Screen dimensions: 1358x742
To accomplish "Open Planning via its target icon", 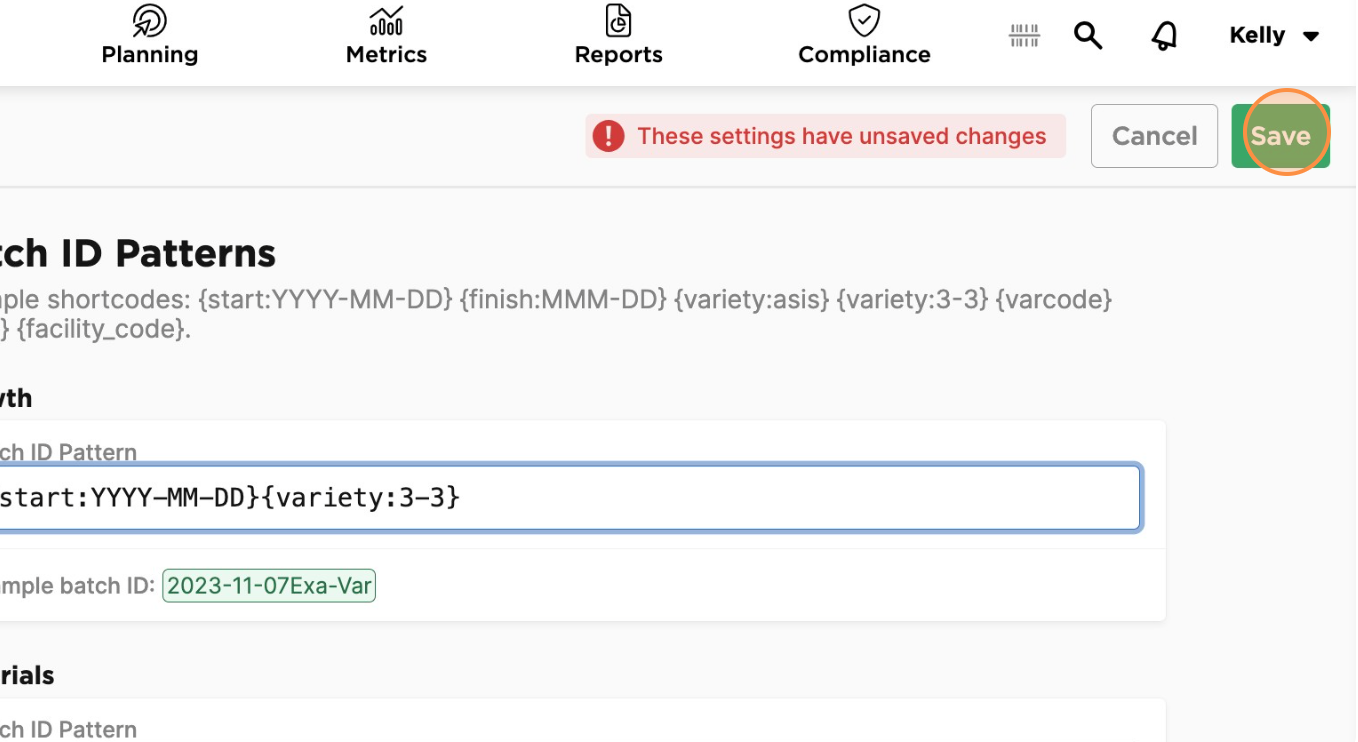I will point(150,20).
